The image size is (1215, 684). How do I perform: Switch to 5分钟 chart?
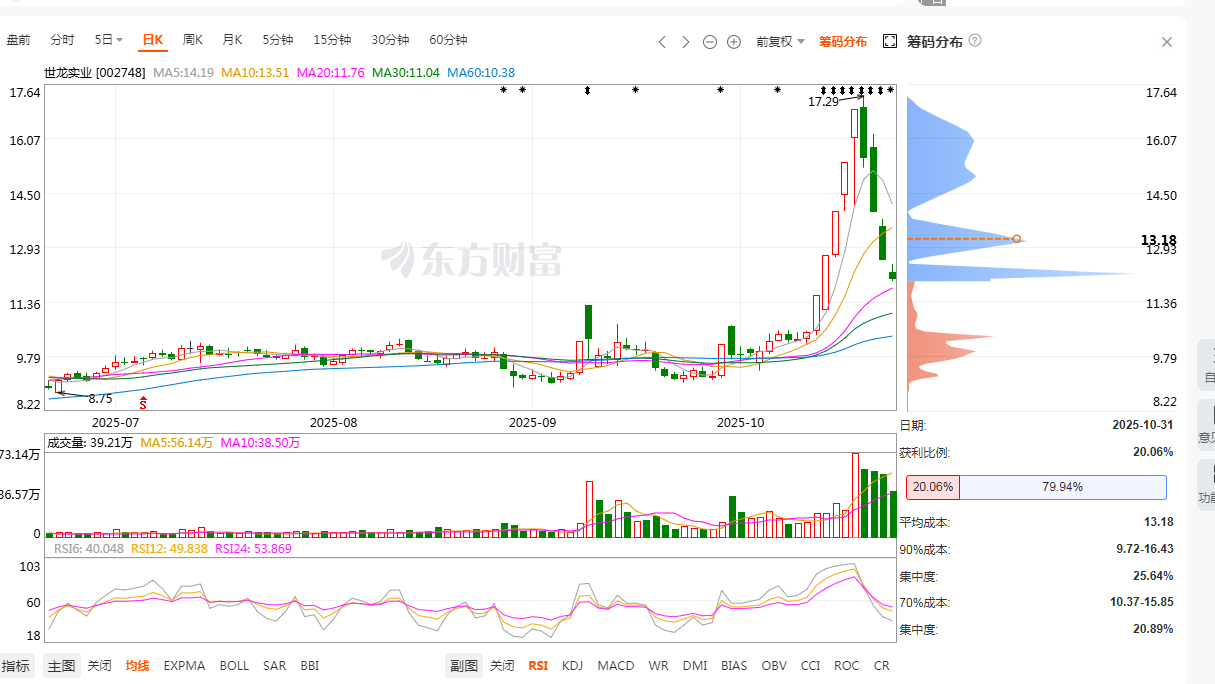[278, 40]
